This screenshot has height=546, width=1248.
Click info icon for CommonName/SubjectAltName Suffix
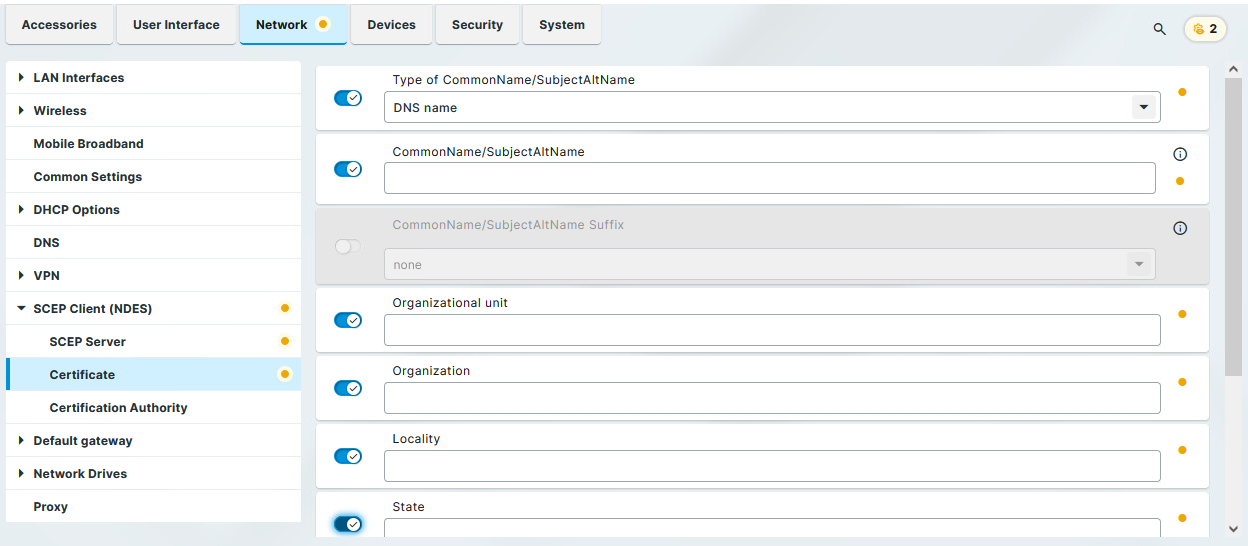(1180, 228)
